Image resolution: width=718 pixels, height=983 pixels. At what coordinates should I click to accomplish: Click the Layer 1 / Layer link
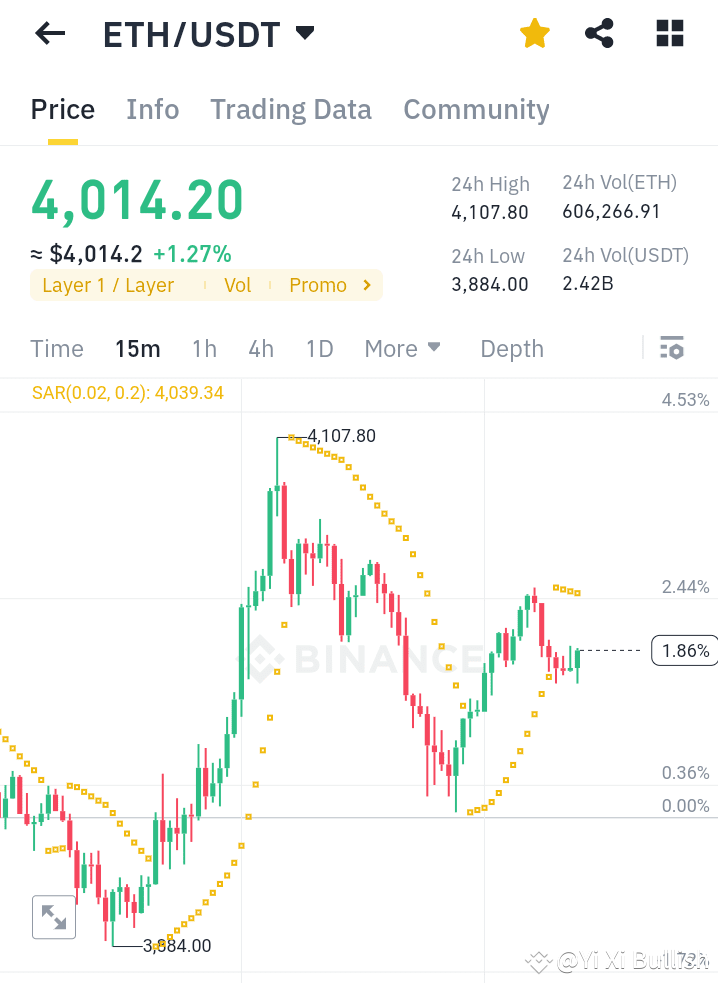(x=107, y=285)
